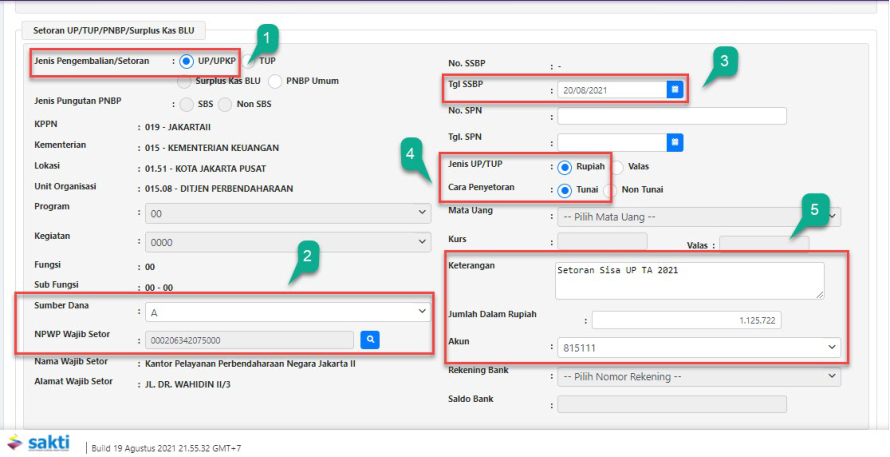
Task: Choose Non Tunai as Cara Penyetoran
Action: point(612,189)
